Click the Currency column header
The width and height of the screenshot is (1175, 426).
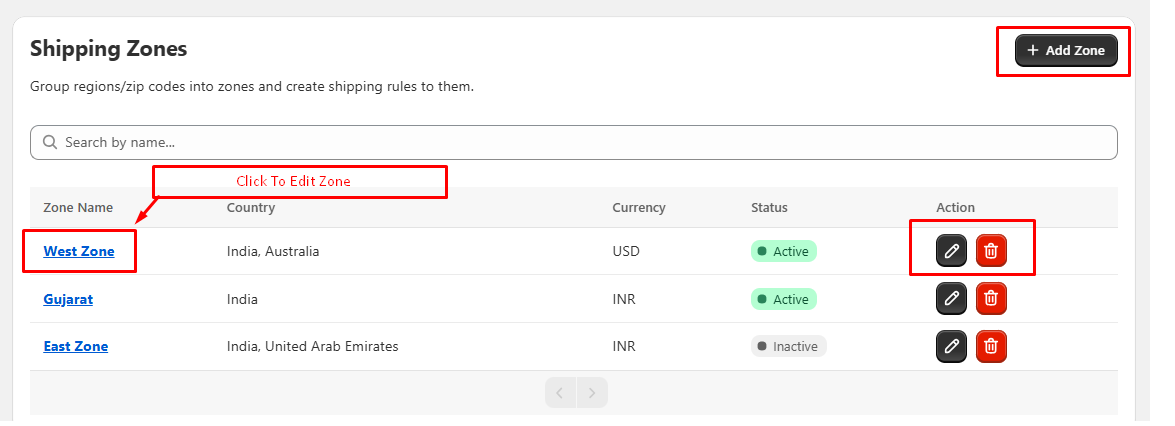638,208
